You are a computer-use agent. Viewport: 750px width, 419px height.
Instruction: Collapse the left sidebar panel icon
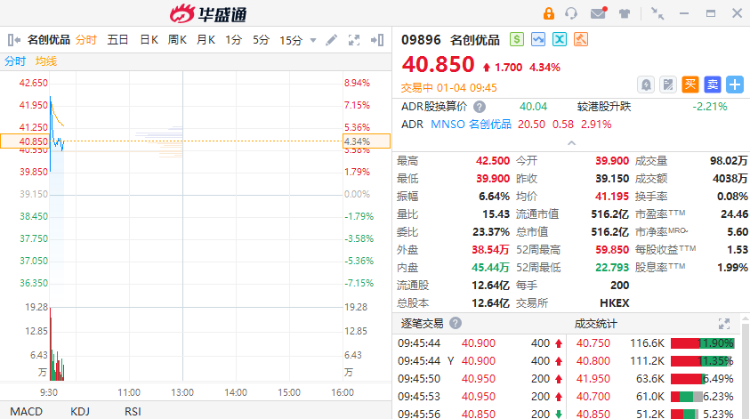[14, 40]
